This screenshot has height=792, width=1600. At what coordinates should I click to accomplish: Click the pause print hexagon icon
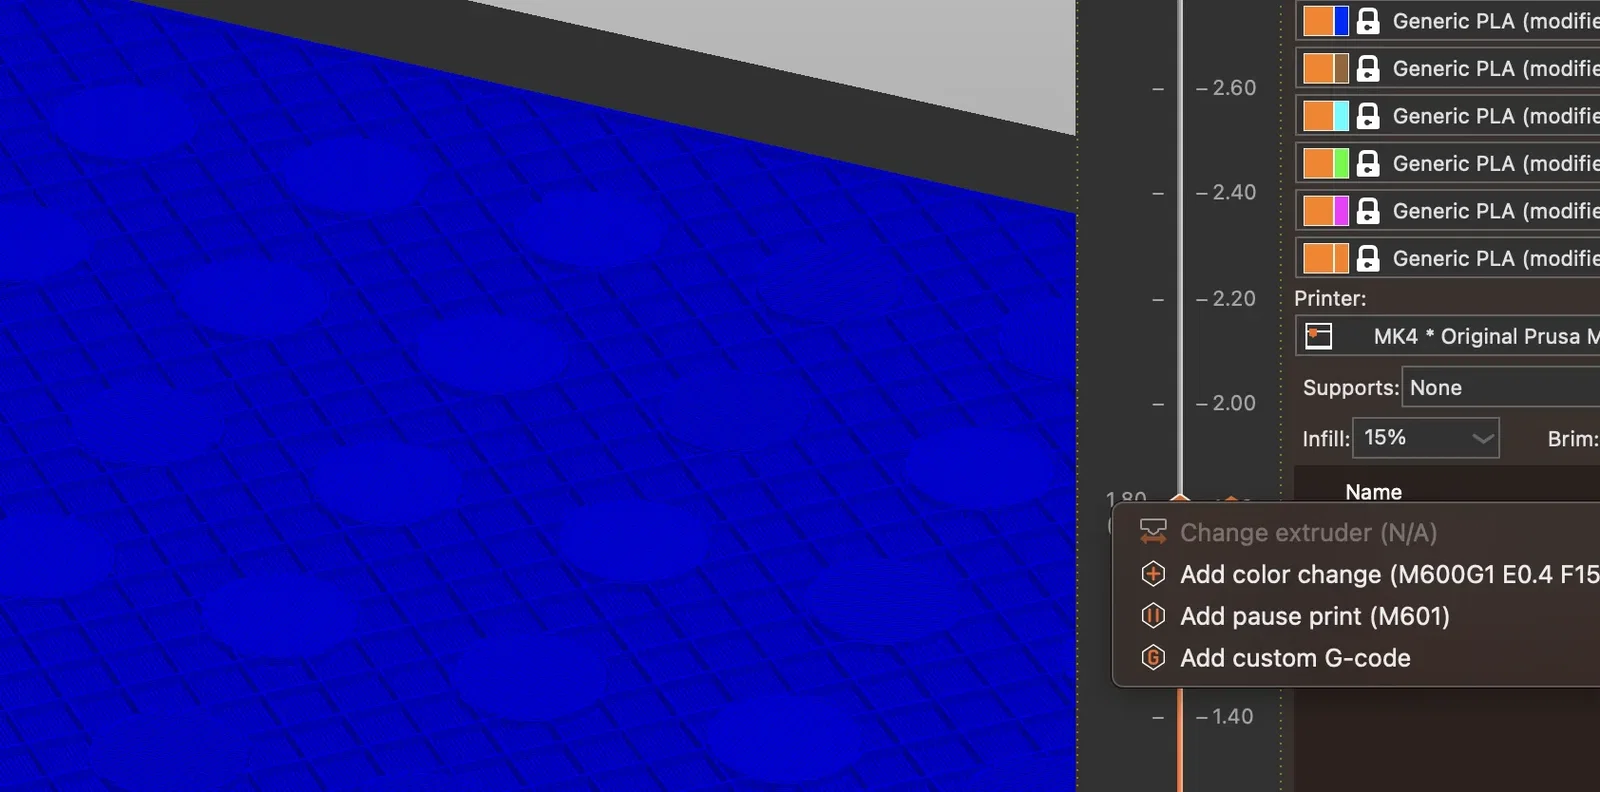[1153, 616]
